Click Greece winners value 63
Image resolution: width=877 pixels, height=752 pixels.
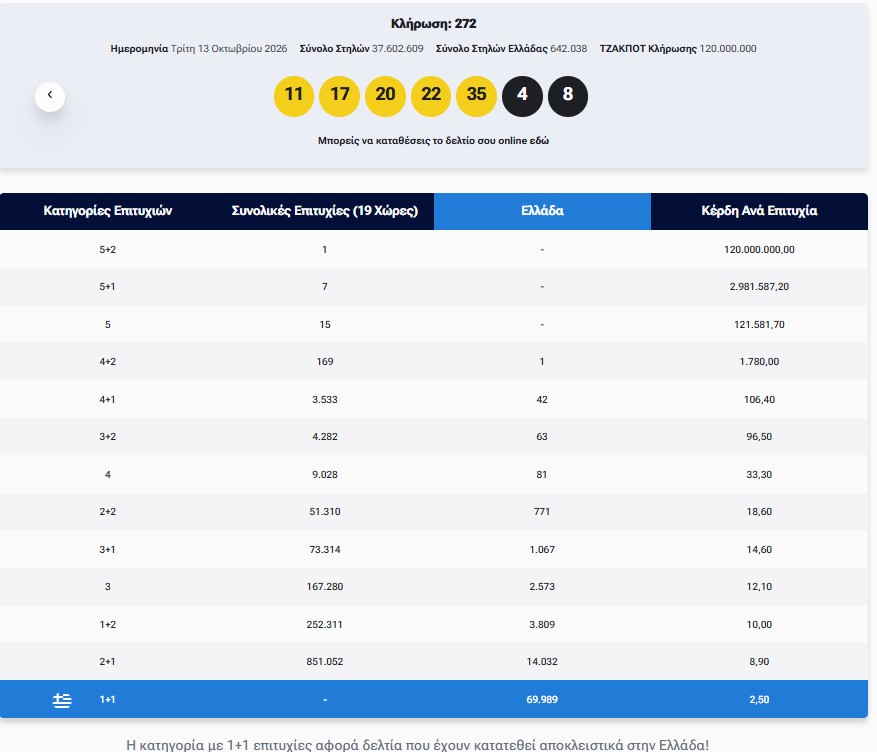[542, 436]
